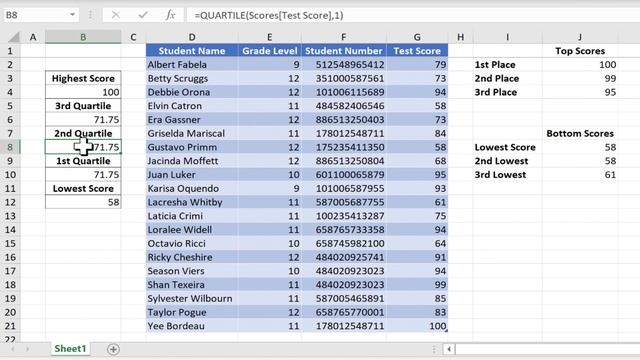Select the 1st Quartile label cell

83,161
